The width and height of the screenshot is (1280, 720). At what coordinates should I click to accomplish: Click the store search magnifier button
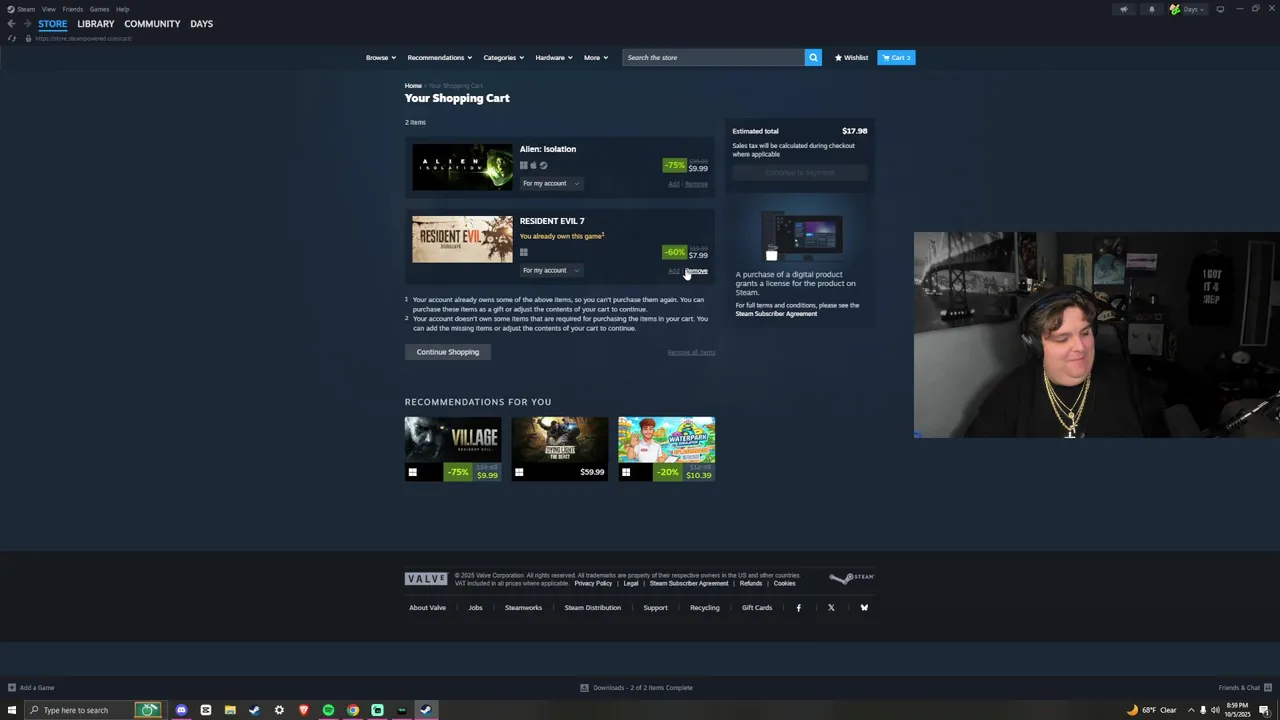click(813, 57)
